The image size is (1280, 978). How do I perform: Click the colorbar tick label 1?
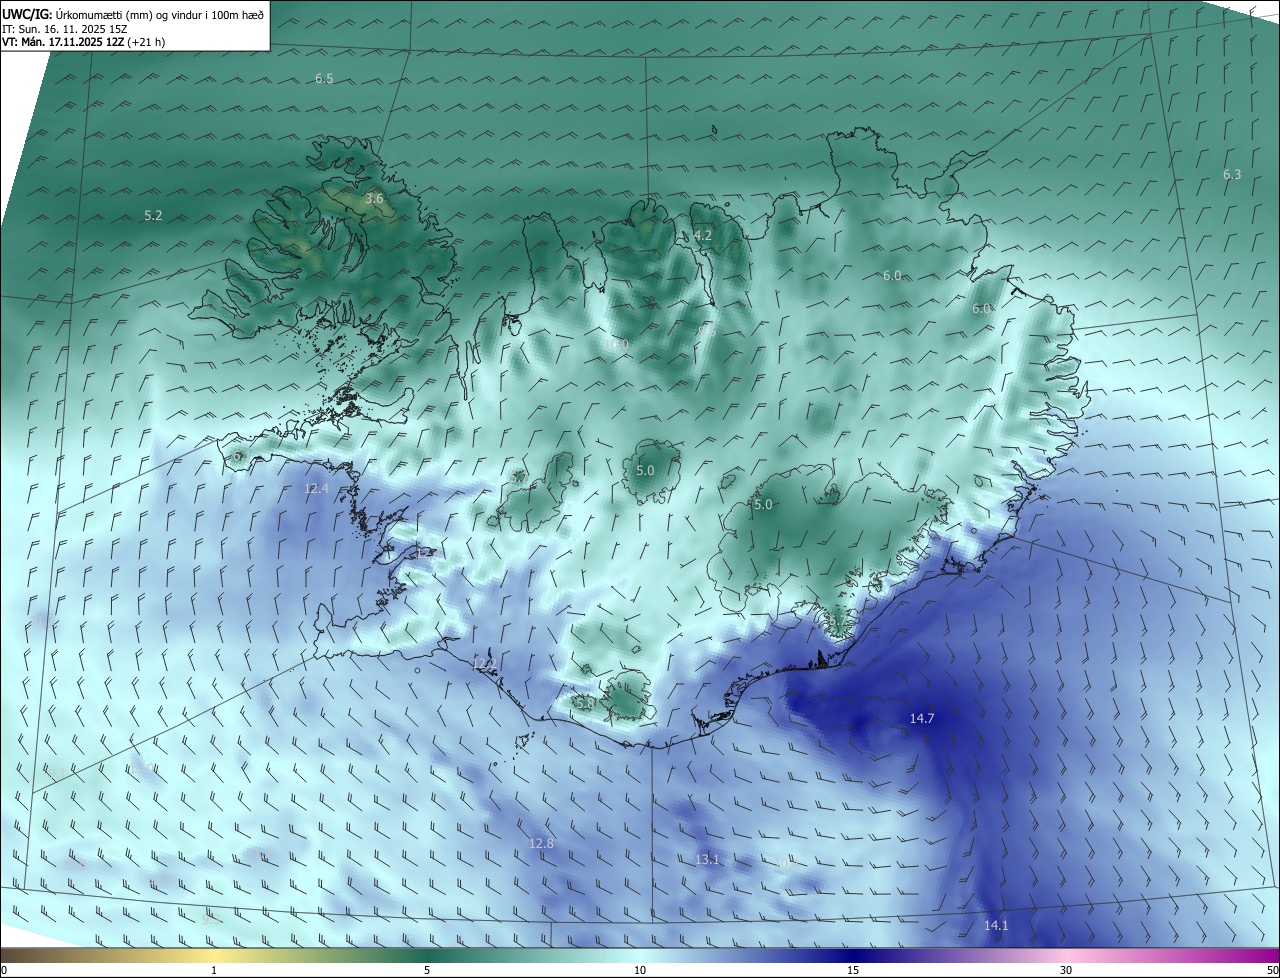(x=214, y=971)
